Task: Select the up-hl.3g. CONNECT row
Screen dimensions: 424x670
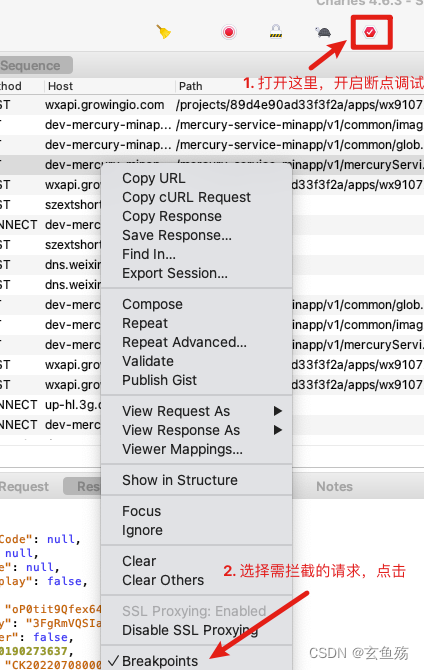Action: [x=50, y=405]
